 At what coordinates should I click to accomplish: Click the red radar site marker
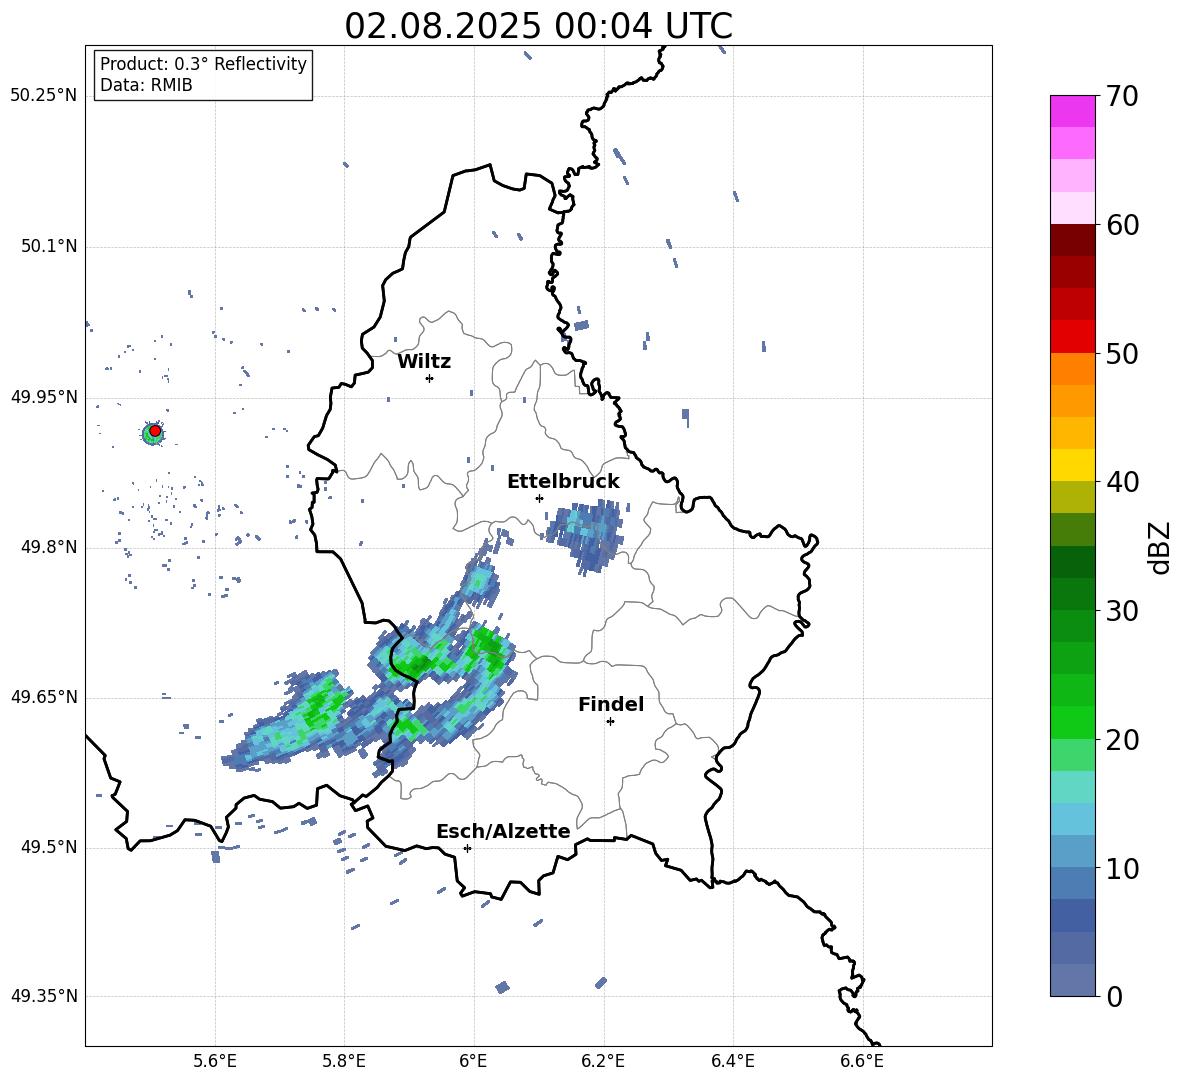155,431
